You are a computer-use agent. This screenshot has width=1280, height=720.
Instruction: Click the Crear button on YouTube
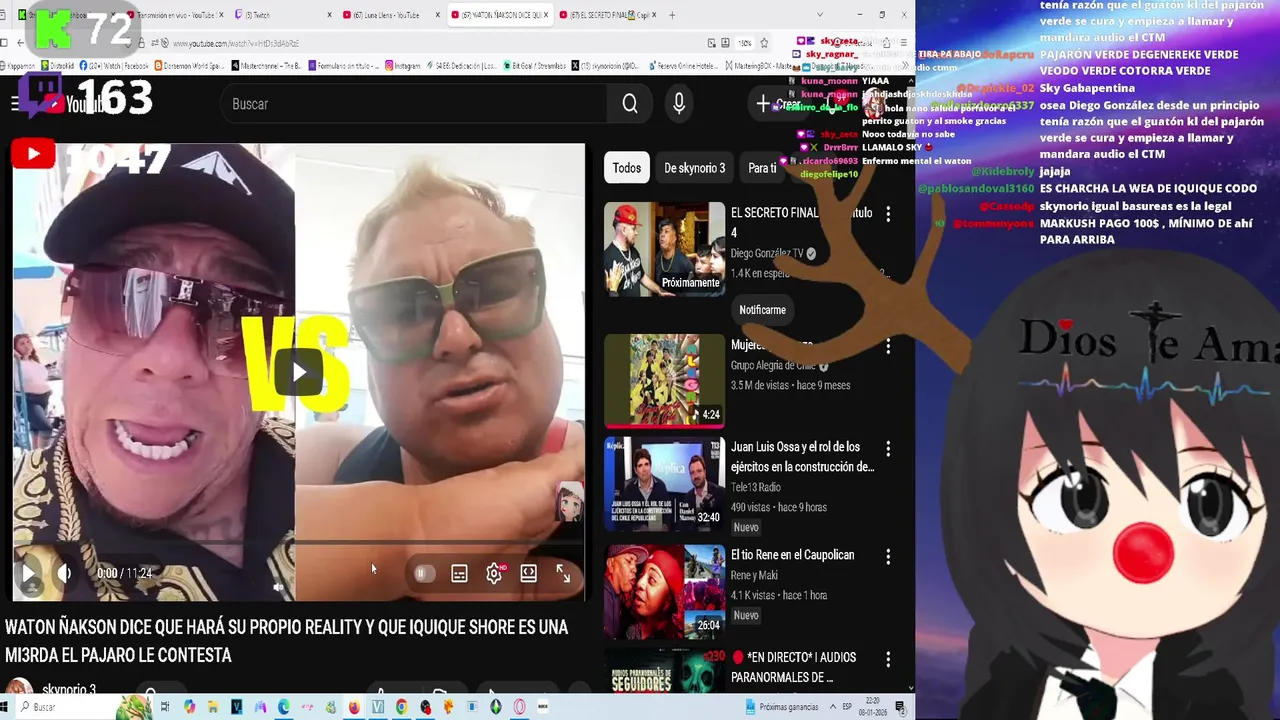(778, 104)
